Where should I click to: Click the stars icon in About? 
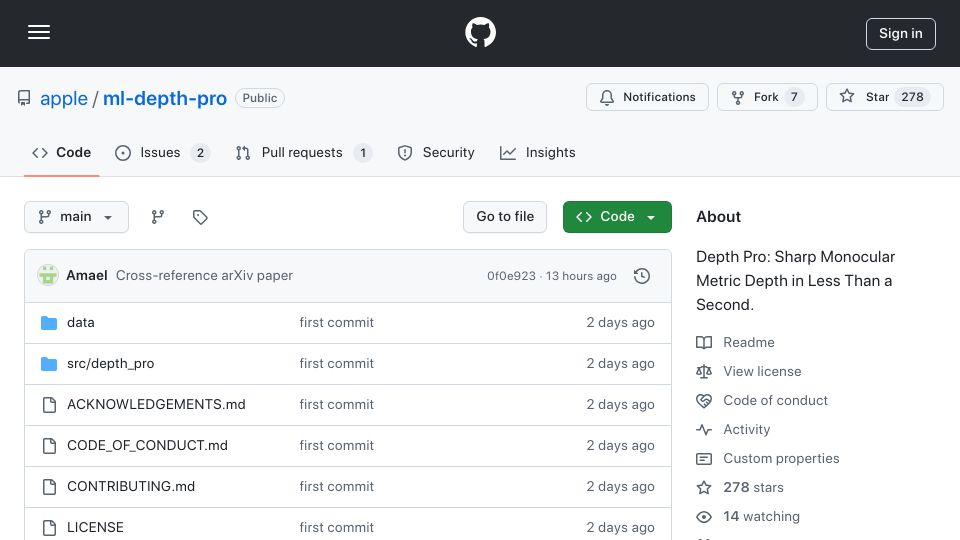pos(704,487)
